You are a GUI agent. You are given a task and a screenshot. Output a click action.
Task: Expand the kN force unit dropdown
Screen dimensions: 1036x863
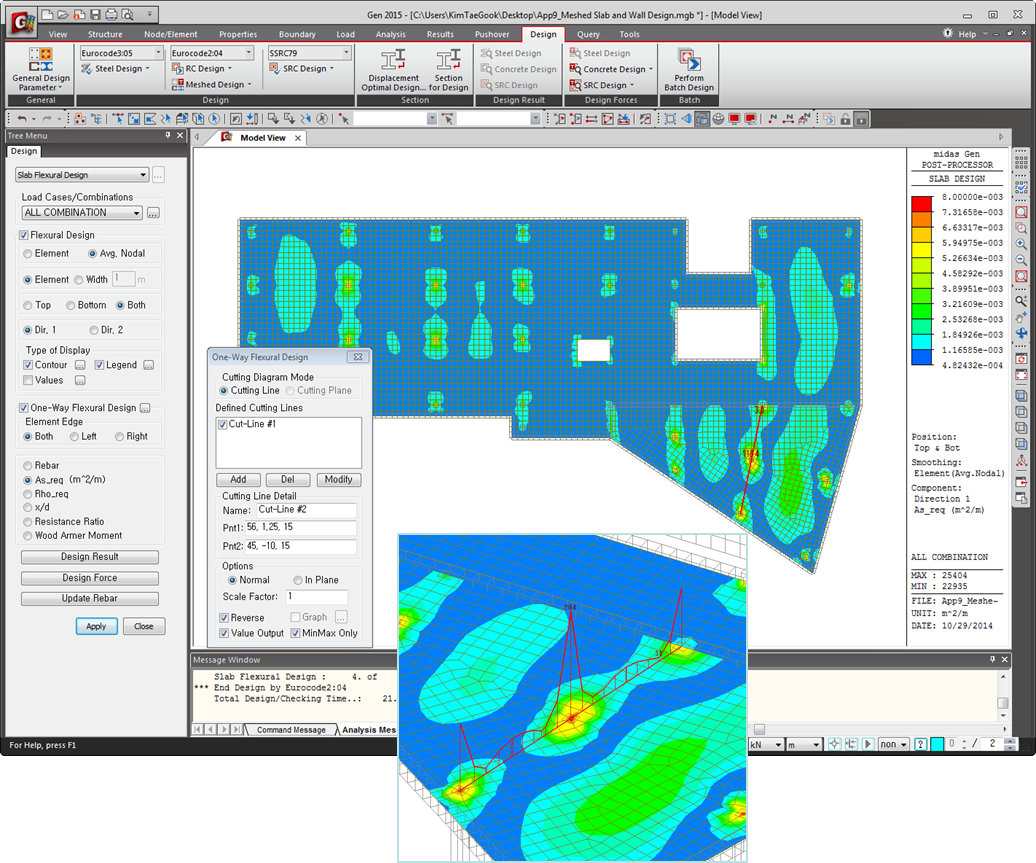778,745
